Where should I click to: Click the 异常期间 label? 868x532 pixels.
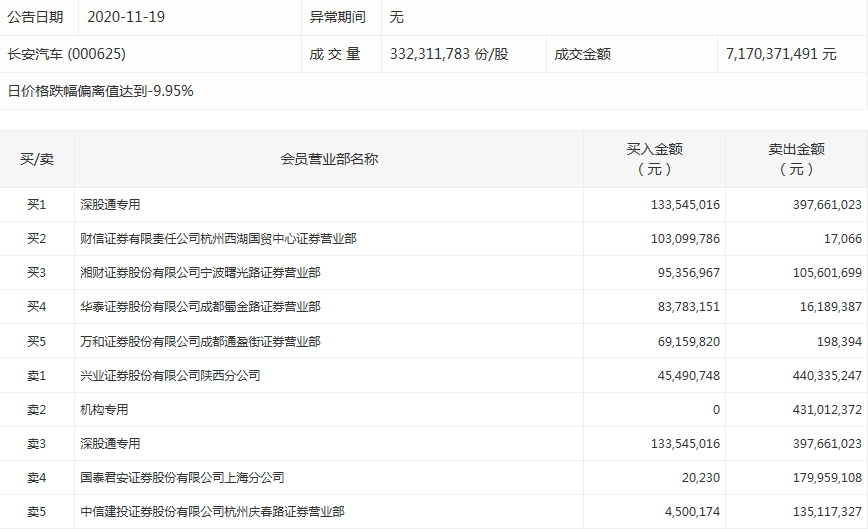[x=338, y=17]
